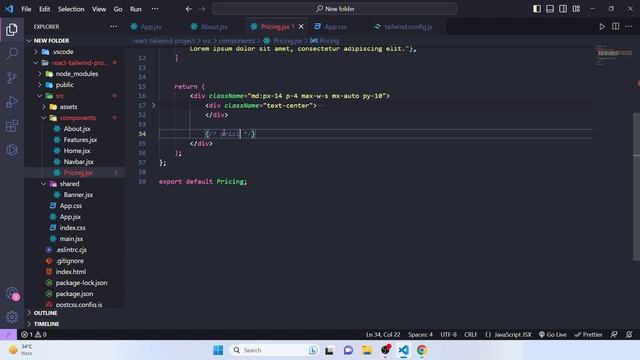Open the Search view in activity bar
The image size is (640, 360).
click(x=12, y=53)
